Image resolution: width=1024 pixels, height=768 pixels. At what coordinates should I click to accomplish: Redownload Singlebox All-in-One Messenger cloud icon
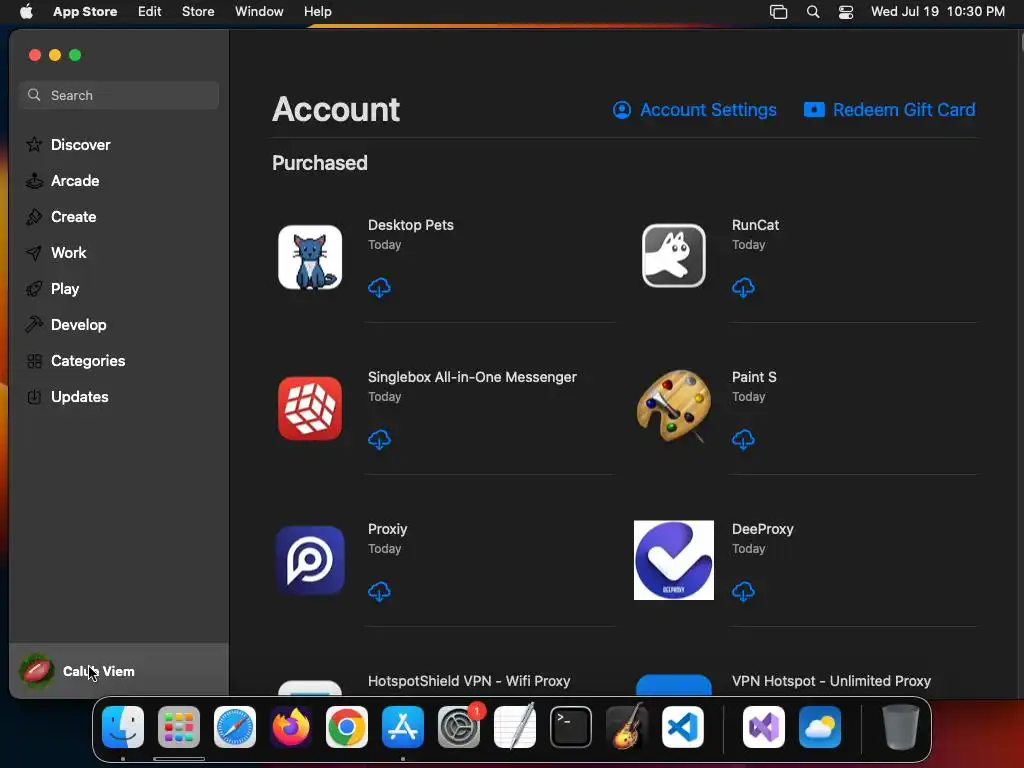(x=379, y=440)
